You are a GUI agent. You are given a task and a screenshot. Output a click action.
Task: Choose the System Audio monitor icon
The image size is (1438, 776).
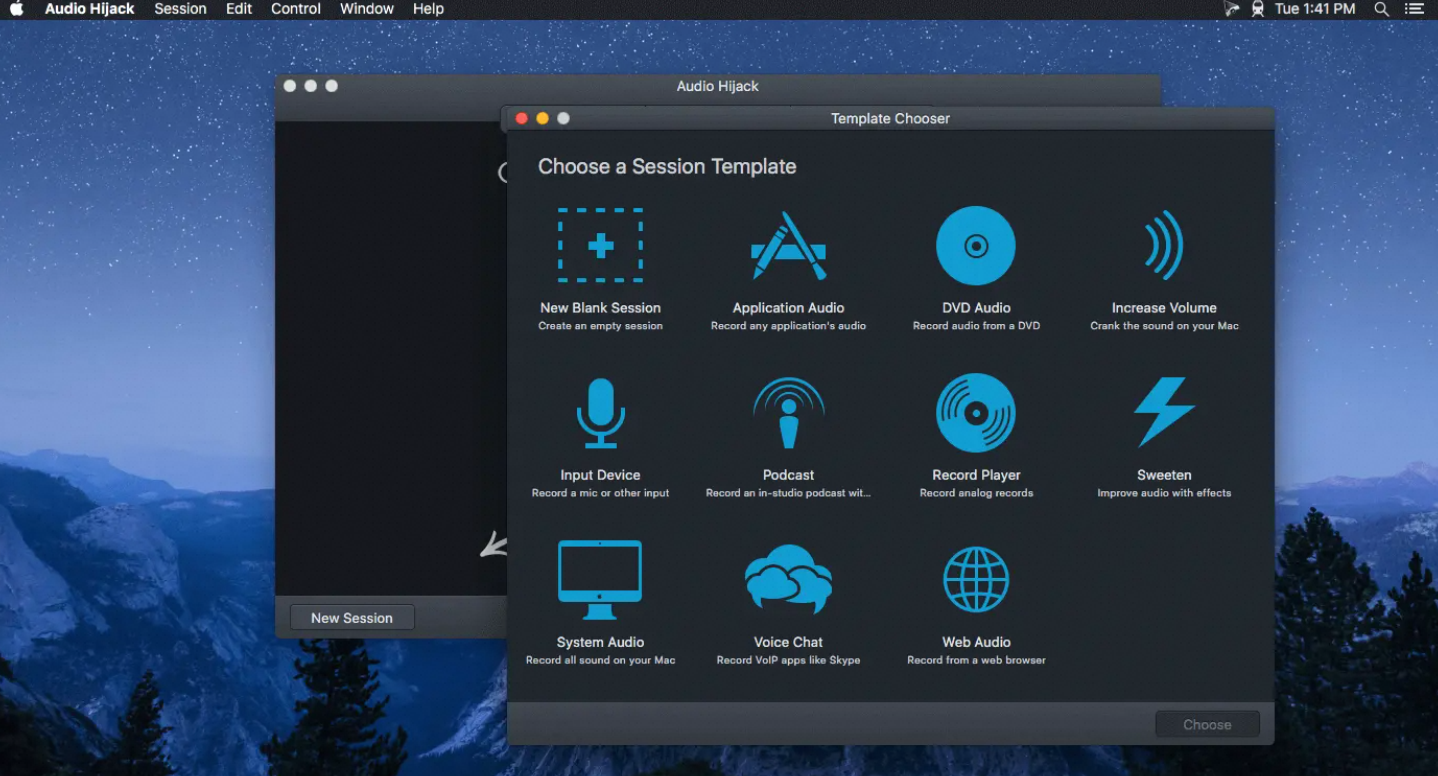tap(600, 580)
